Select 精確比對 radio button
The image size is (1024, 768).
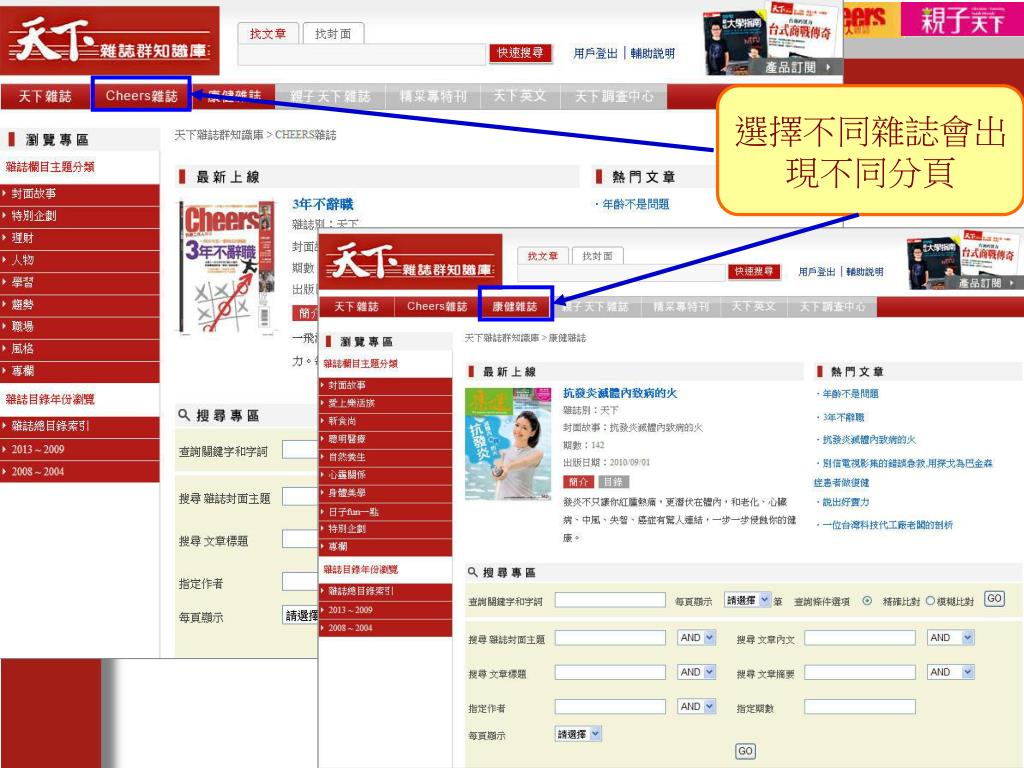pyautogui.click(x=867, y=601)
